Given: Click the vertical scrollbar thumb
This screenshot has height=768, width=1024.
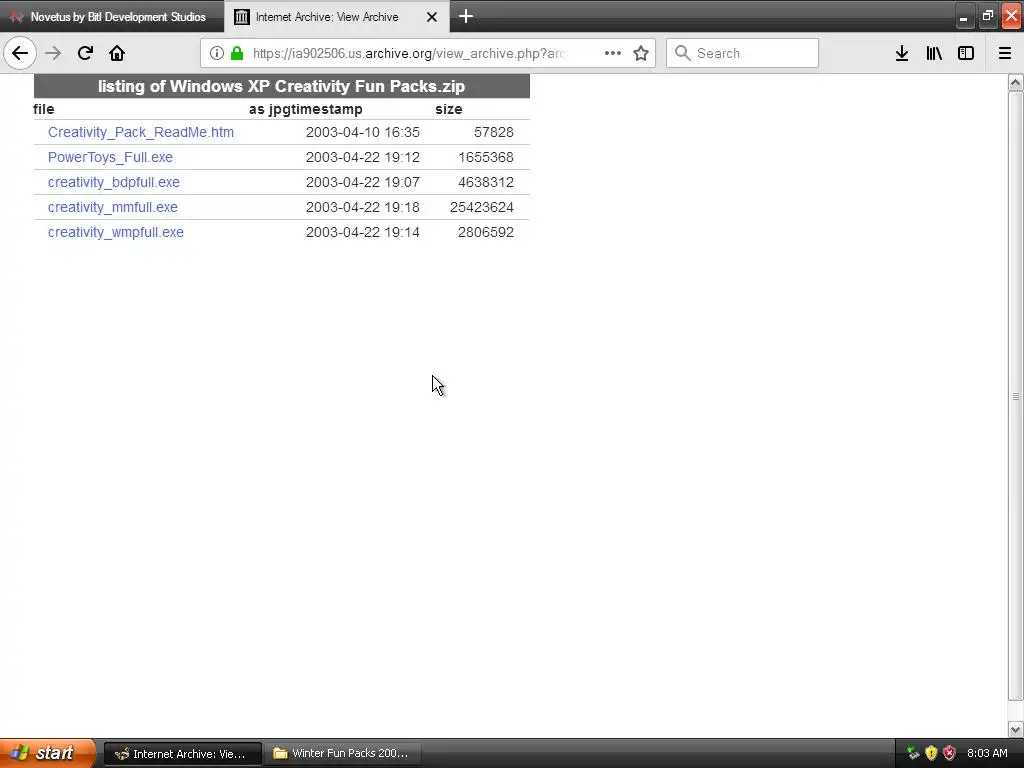Looking at the screenshot, I should (1016, 396).
